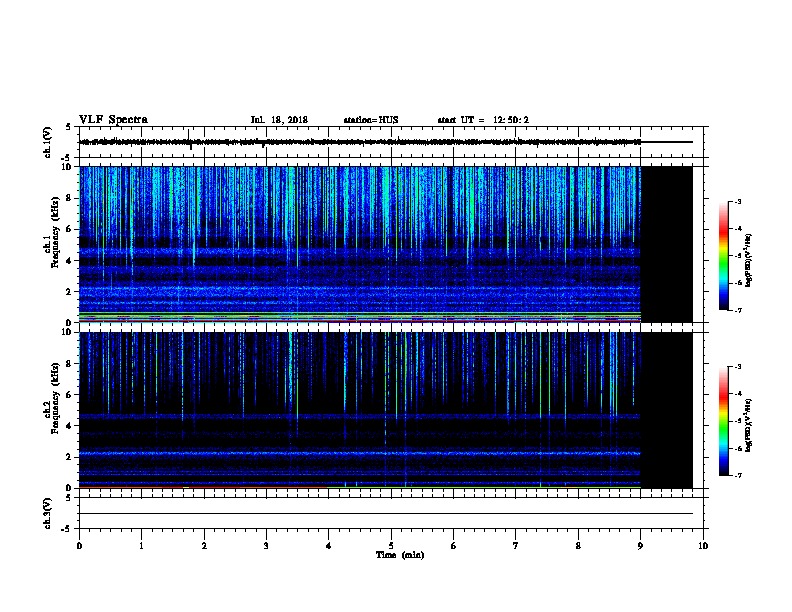Click the "4" kHz tick on ch.2 spectrogram
The image size is (792, 612).
[69, 426]
